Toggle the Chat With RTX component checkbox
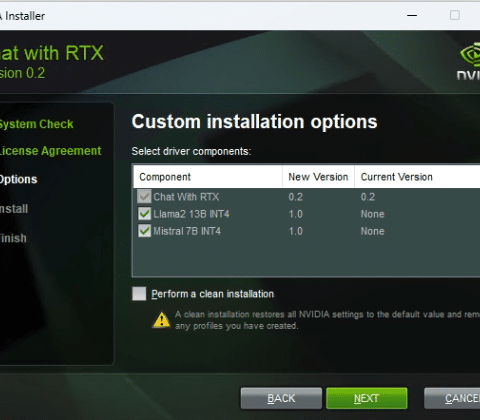The width and height of the screenshot is (480, 420). coord(144,197)
